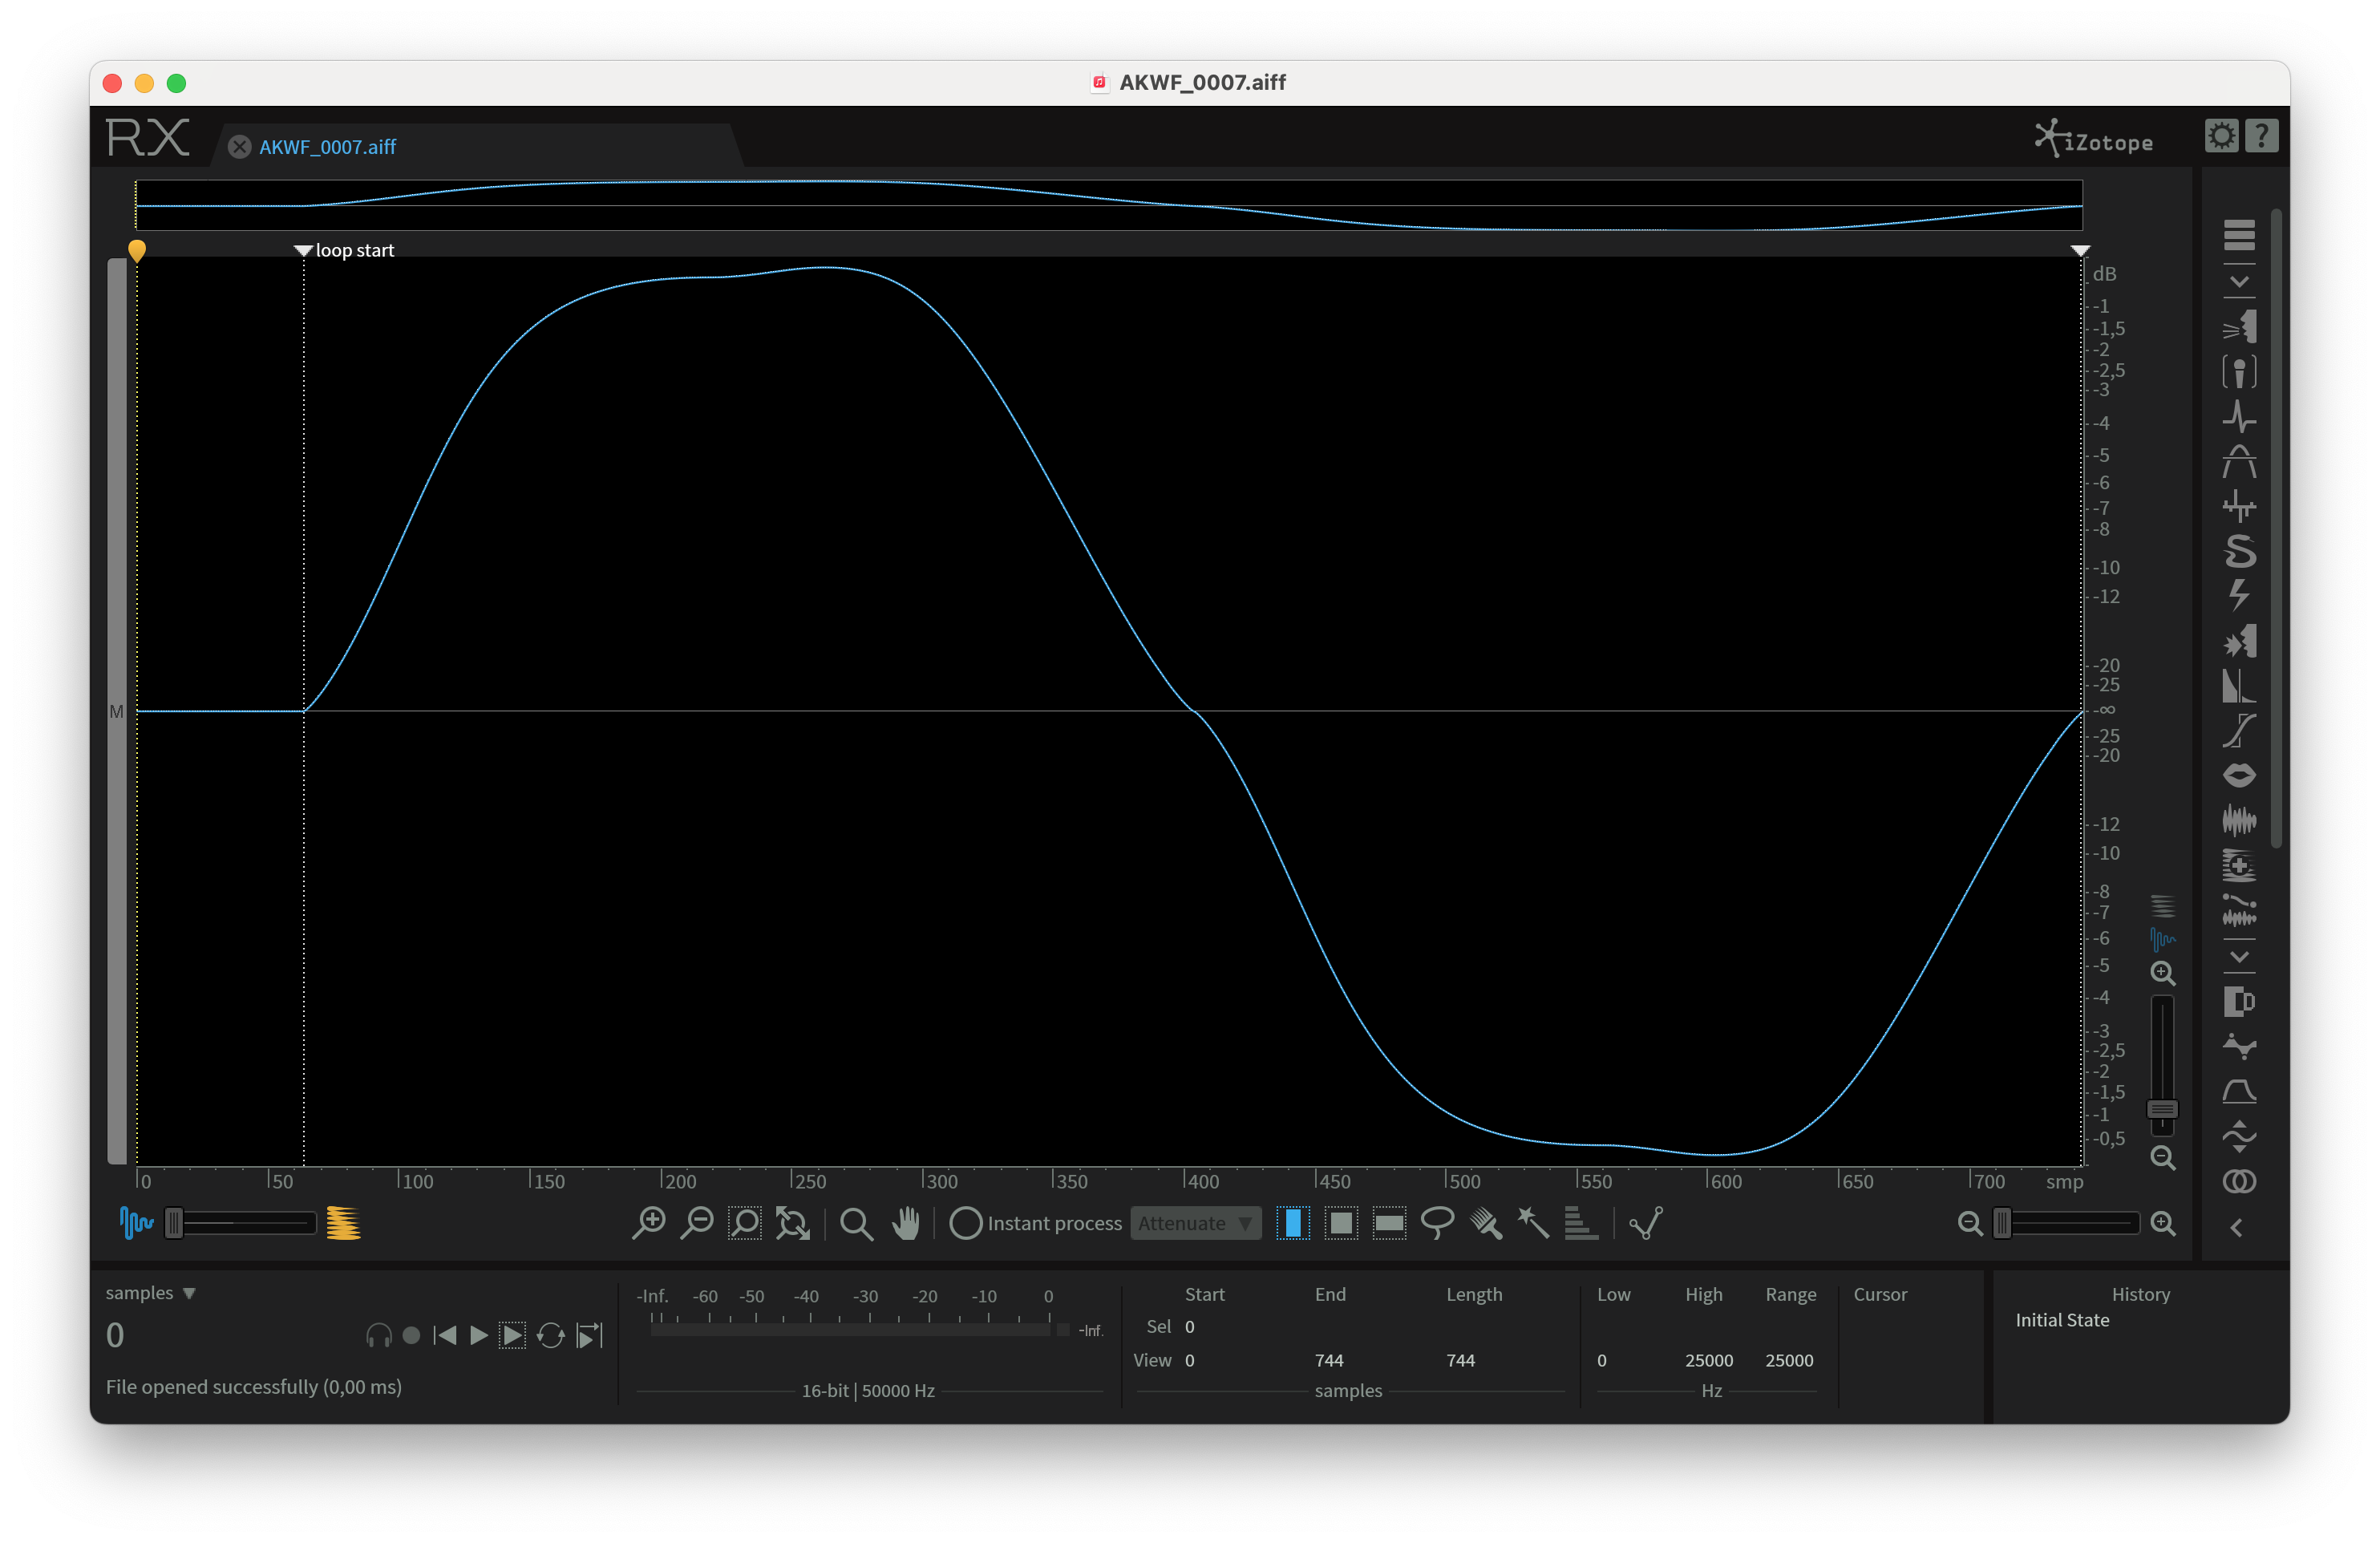The width and height of the screenshot is (2380, 1543).
Task: Toggle the Frequency selection tool
Action: [1389, 1223]
